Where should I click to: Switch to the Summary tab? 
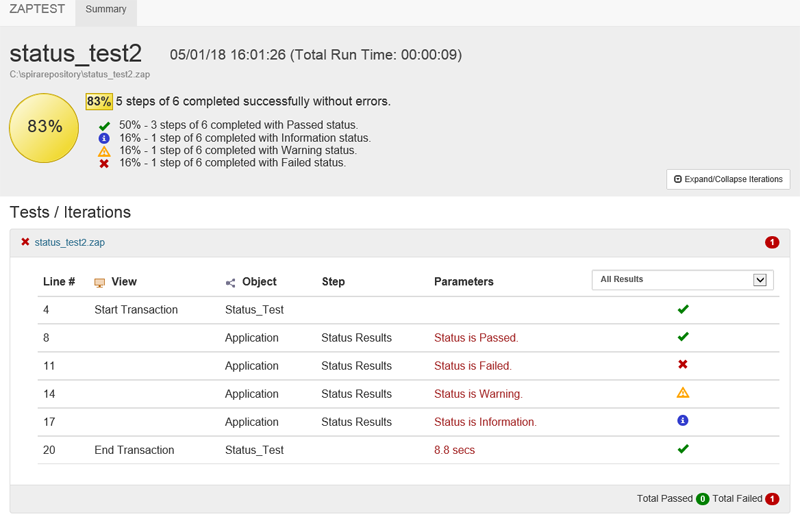pyautogui.click(x=106, y=10)
